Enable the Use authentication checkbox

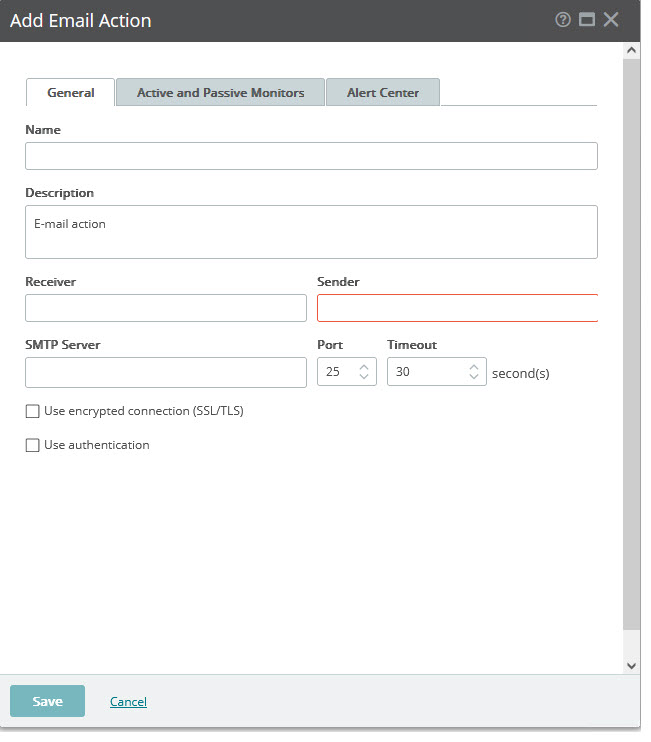[x=32, y=445]
